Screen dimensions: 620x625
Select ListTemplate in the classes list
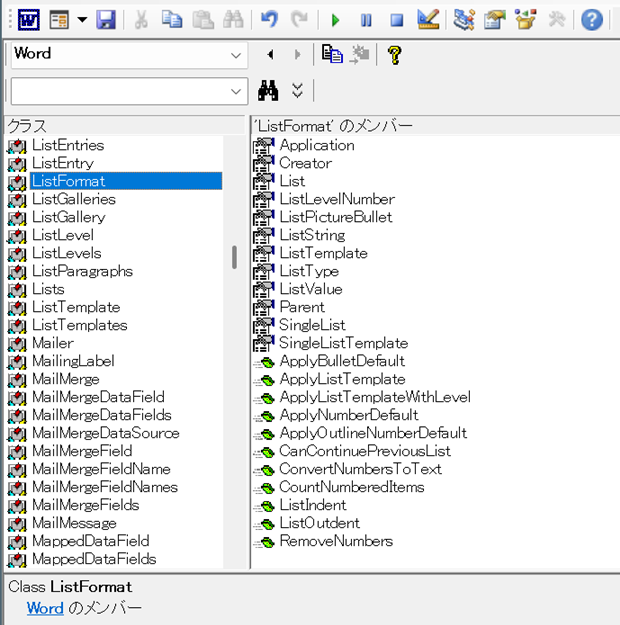[x=75, y=307]
